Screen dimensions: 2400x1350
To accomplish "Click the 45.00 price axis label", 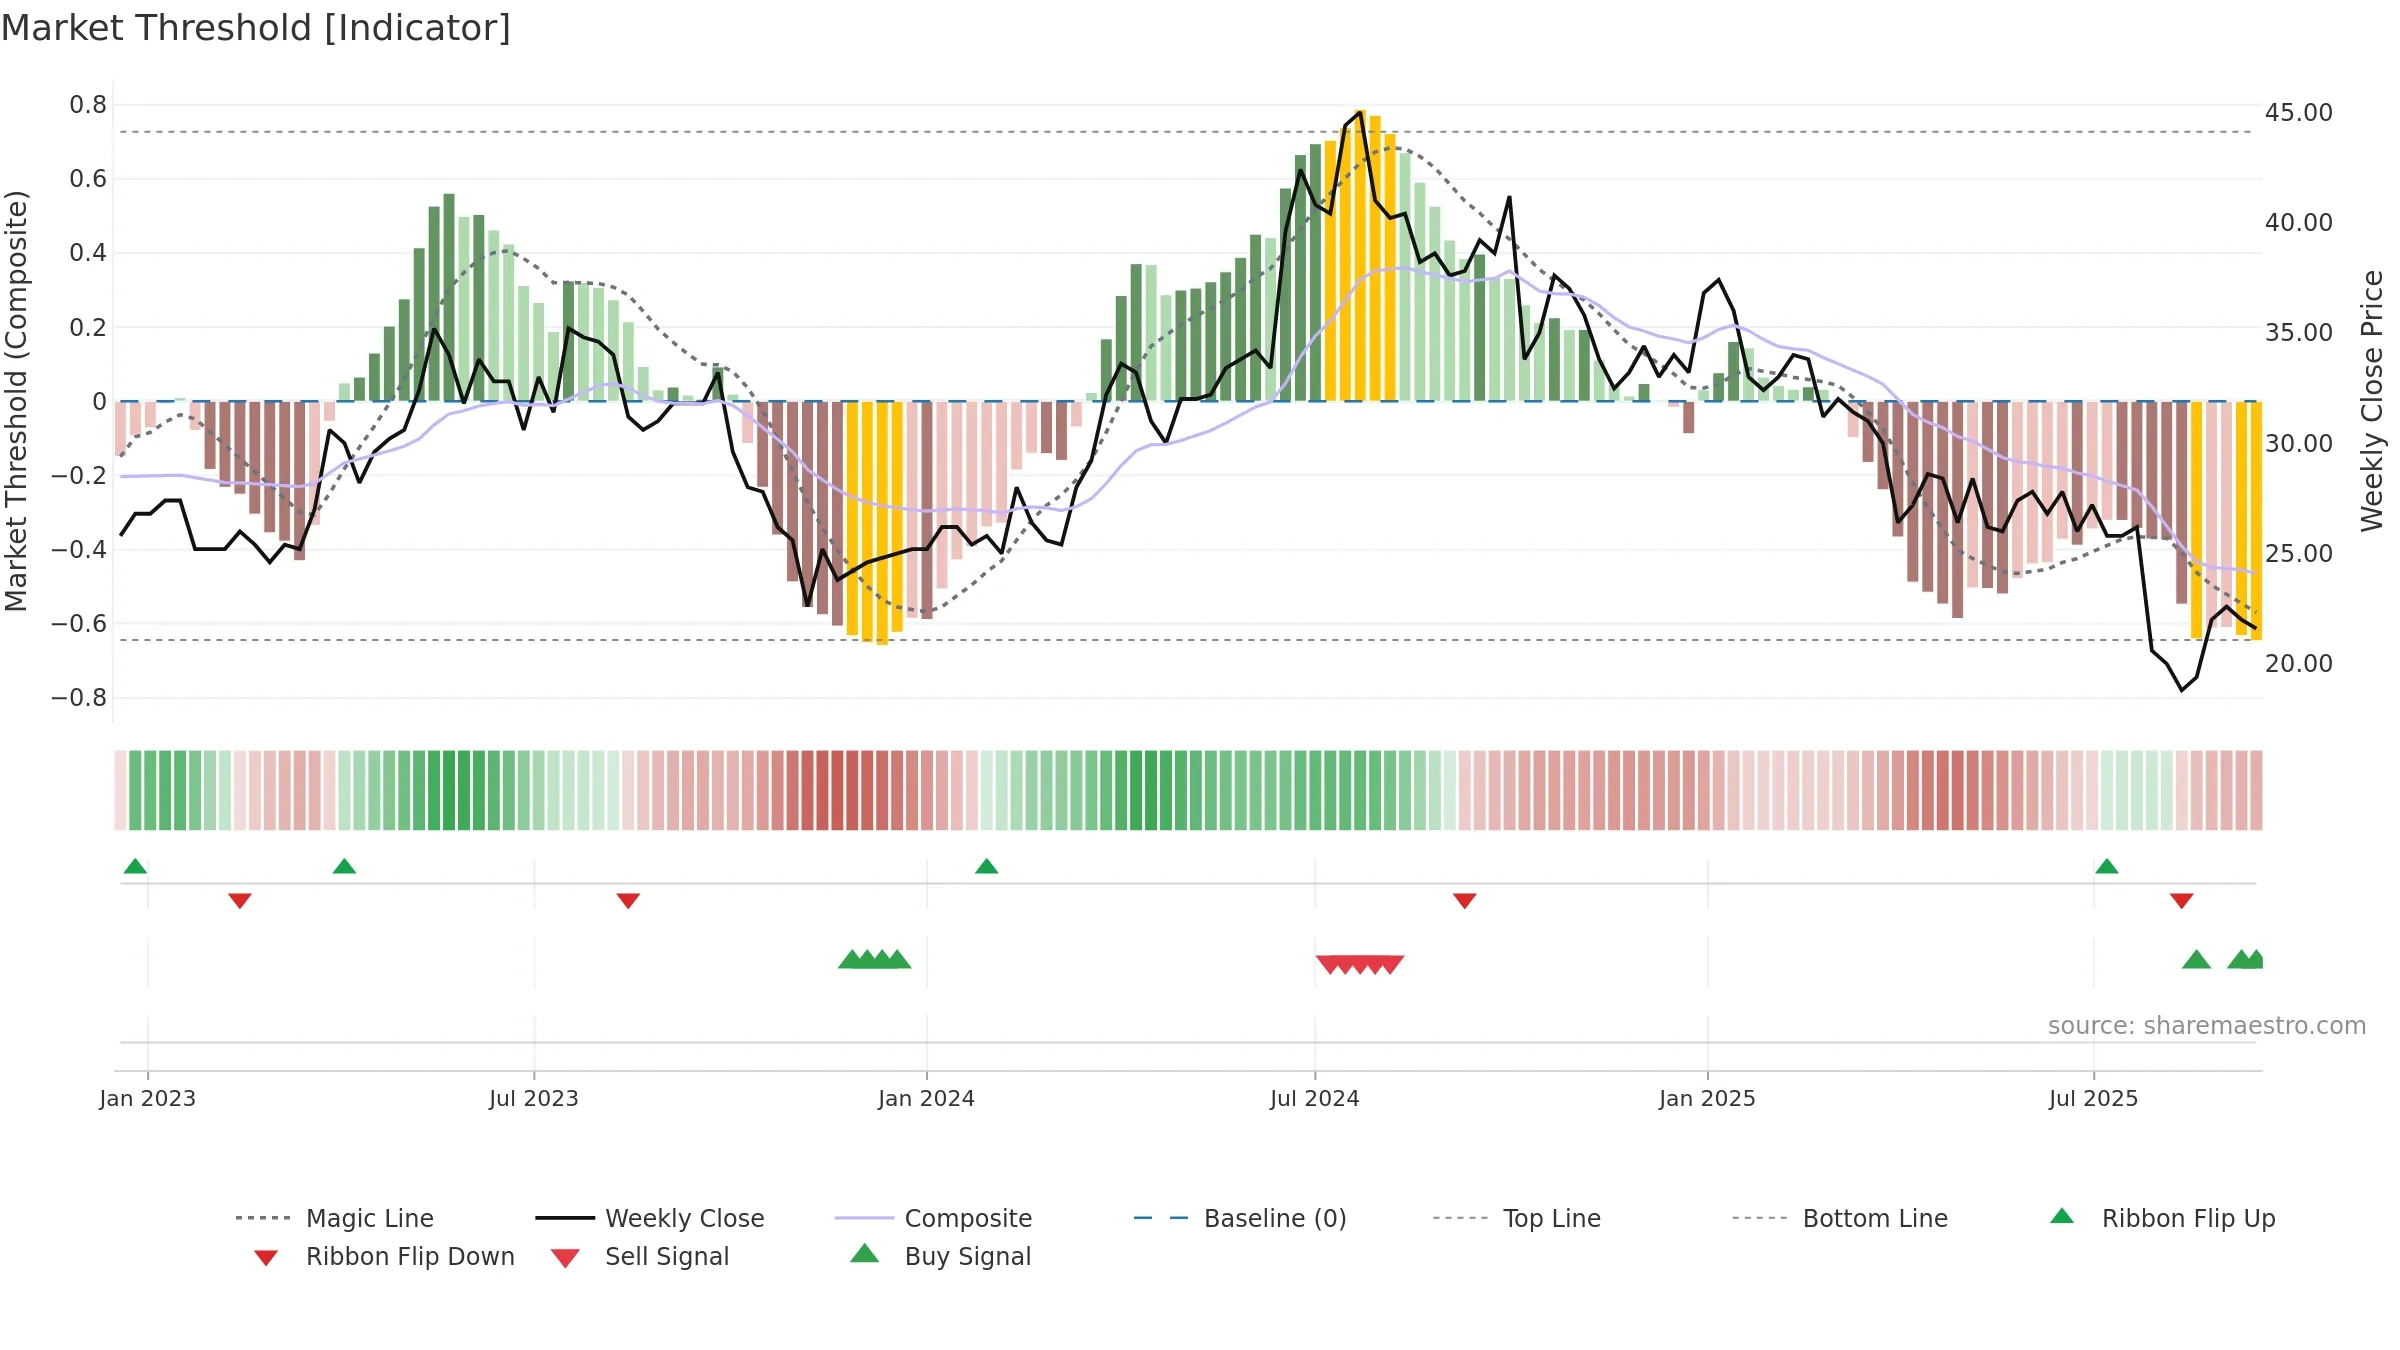I will pos(2298,112).
